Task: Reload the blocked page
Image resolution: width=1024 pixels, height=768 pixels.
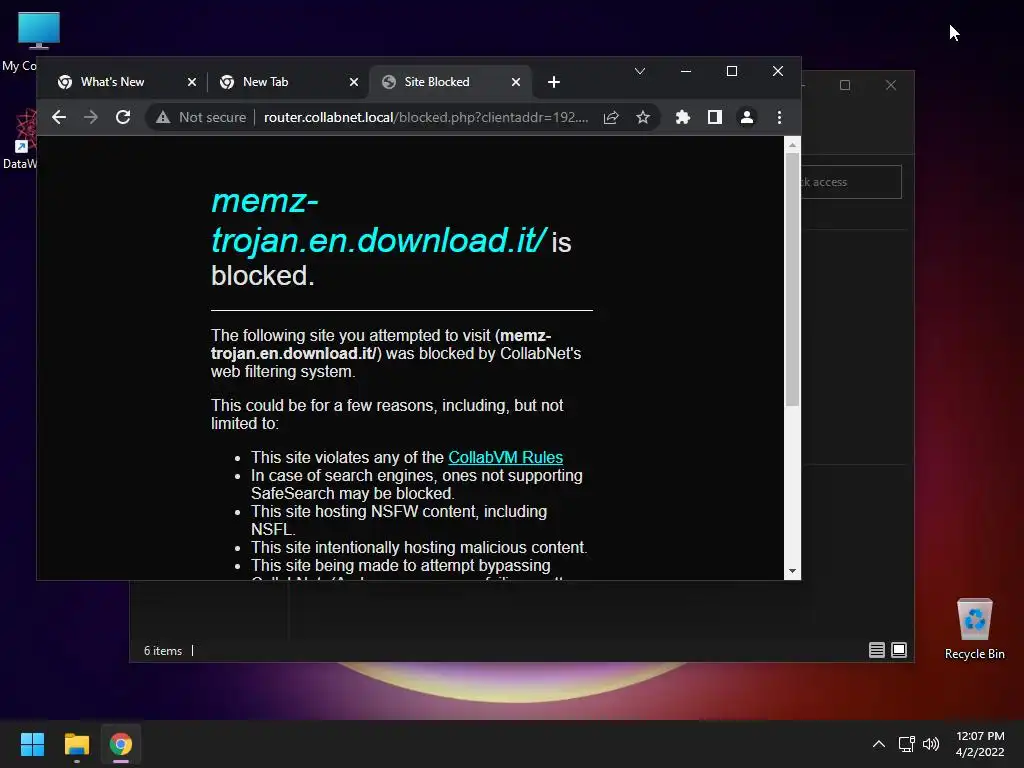Action: 123,117
